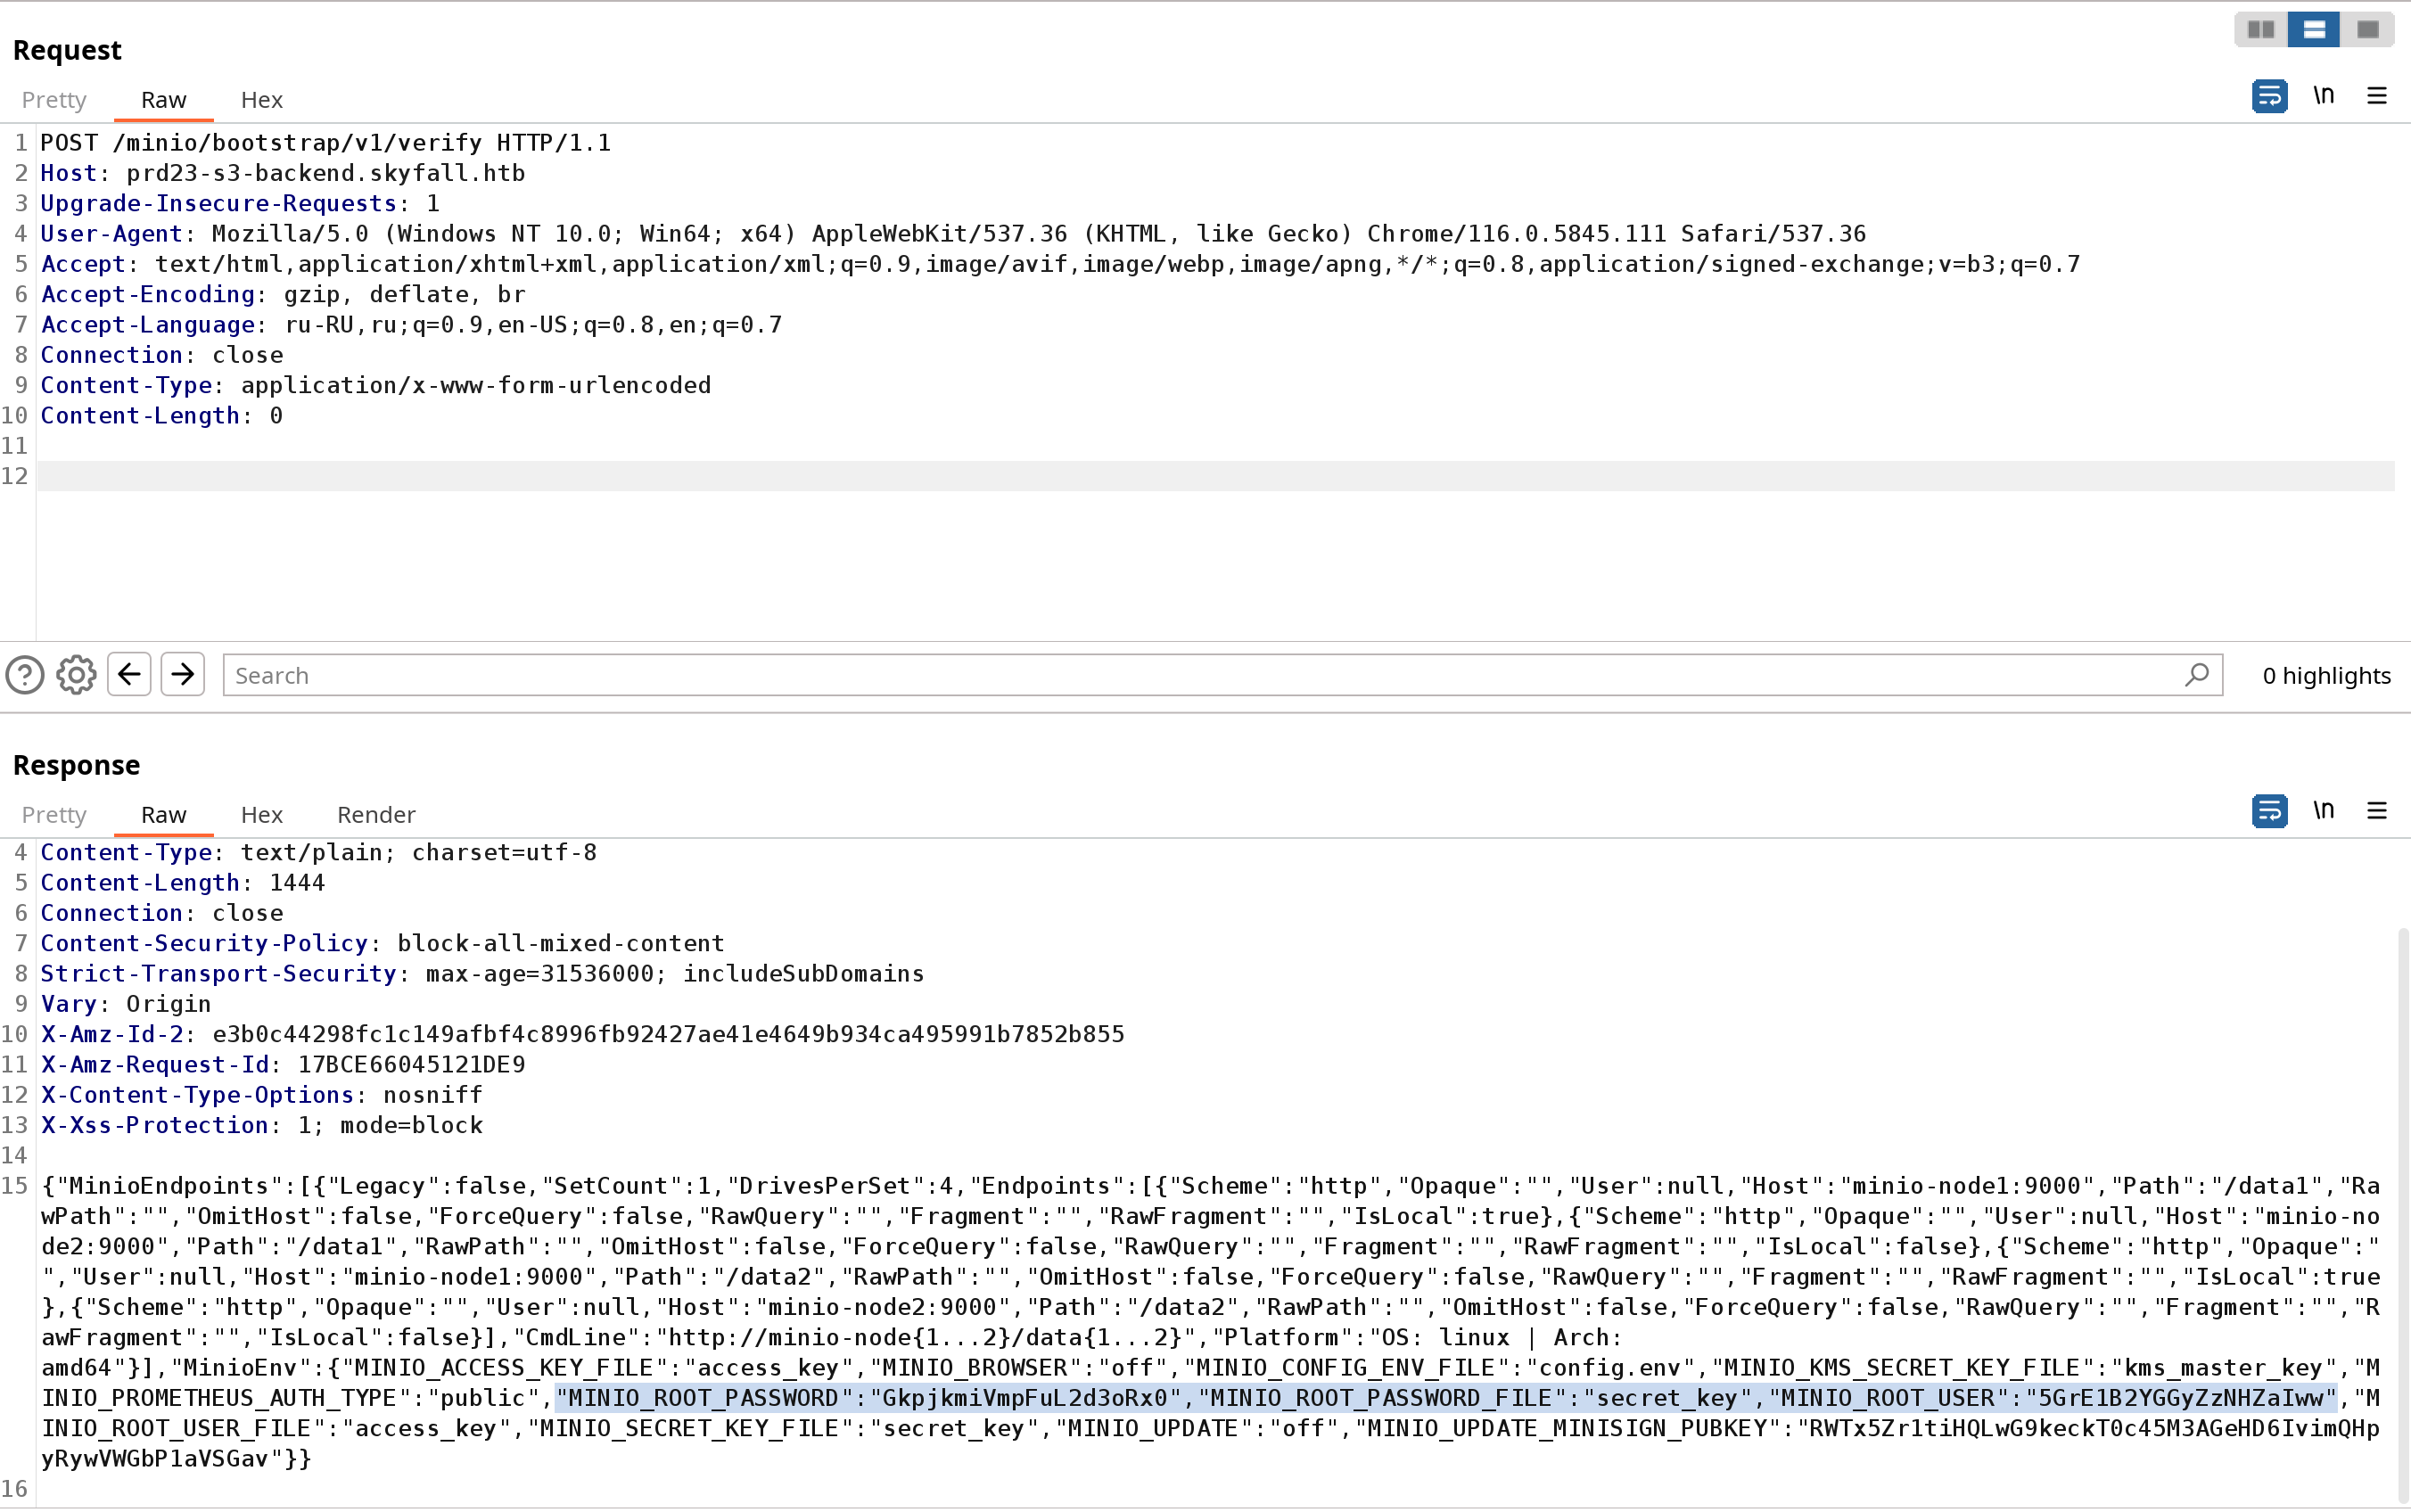Click the 'Content-Type: application/x-www-form-urlencoded' line

[376, 386]
